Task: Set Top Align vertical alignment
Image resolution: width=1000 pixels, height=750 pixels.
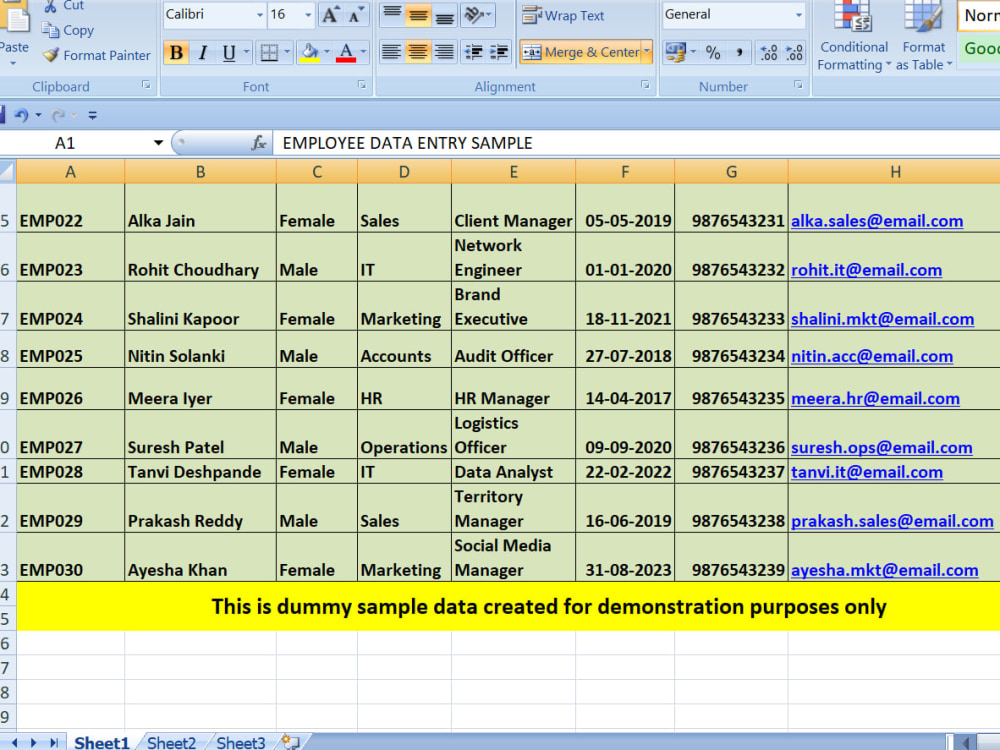Action: tap(392, 15)
